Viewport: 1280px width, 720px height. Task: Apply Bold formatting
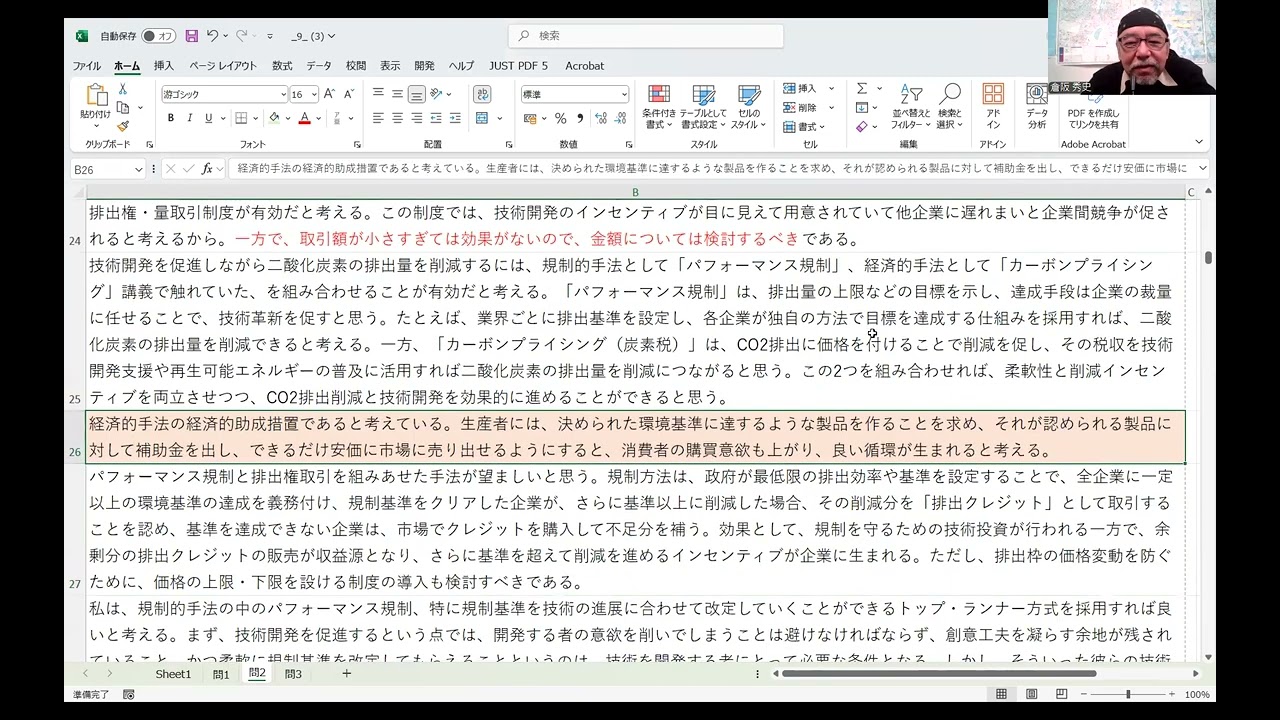point(171,118)
